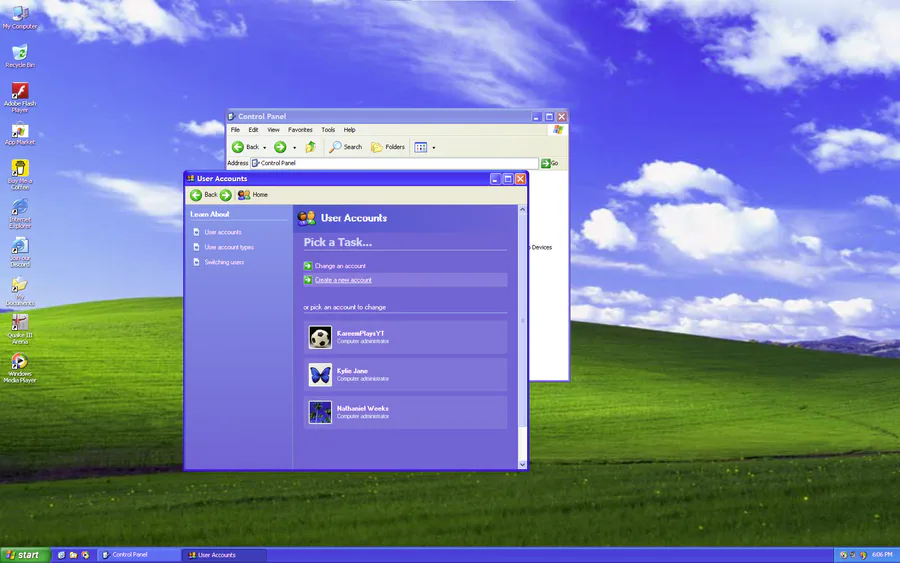Open the Help menu in Control Panel
The height and width of the screenshot is (563, 900).
[x=350, y=130]
